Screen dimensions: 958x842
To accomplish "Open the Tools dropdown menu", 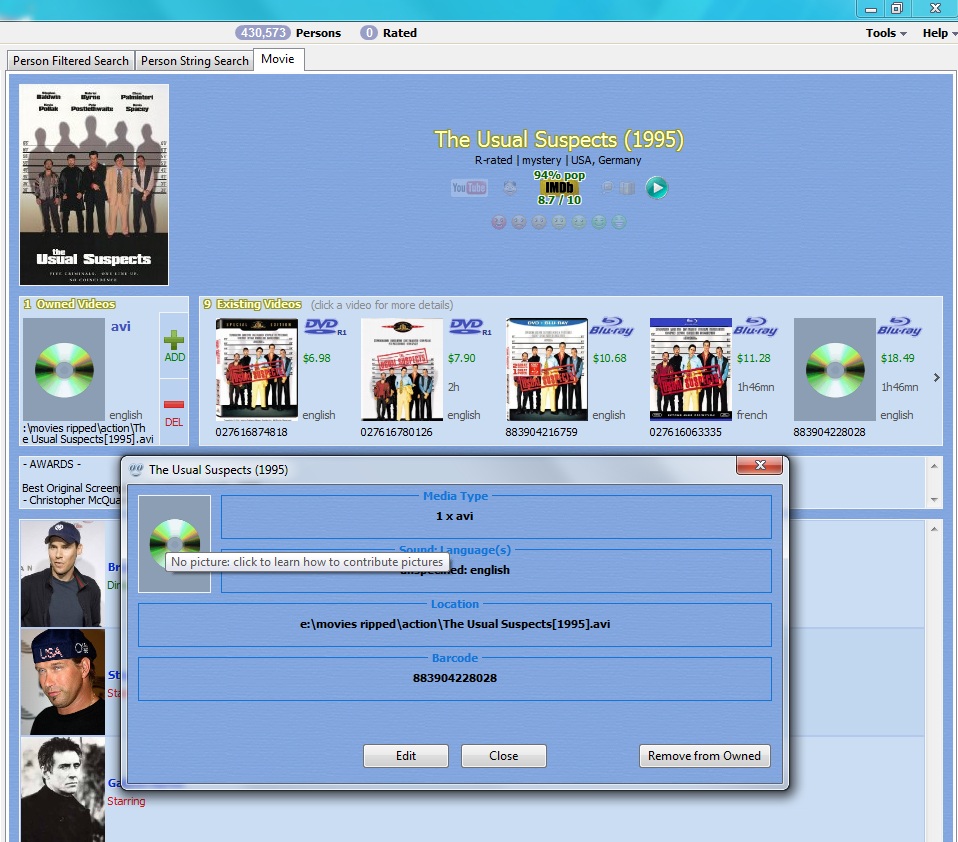I will (x=885, y=33).
